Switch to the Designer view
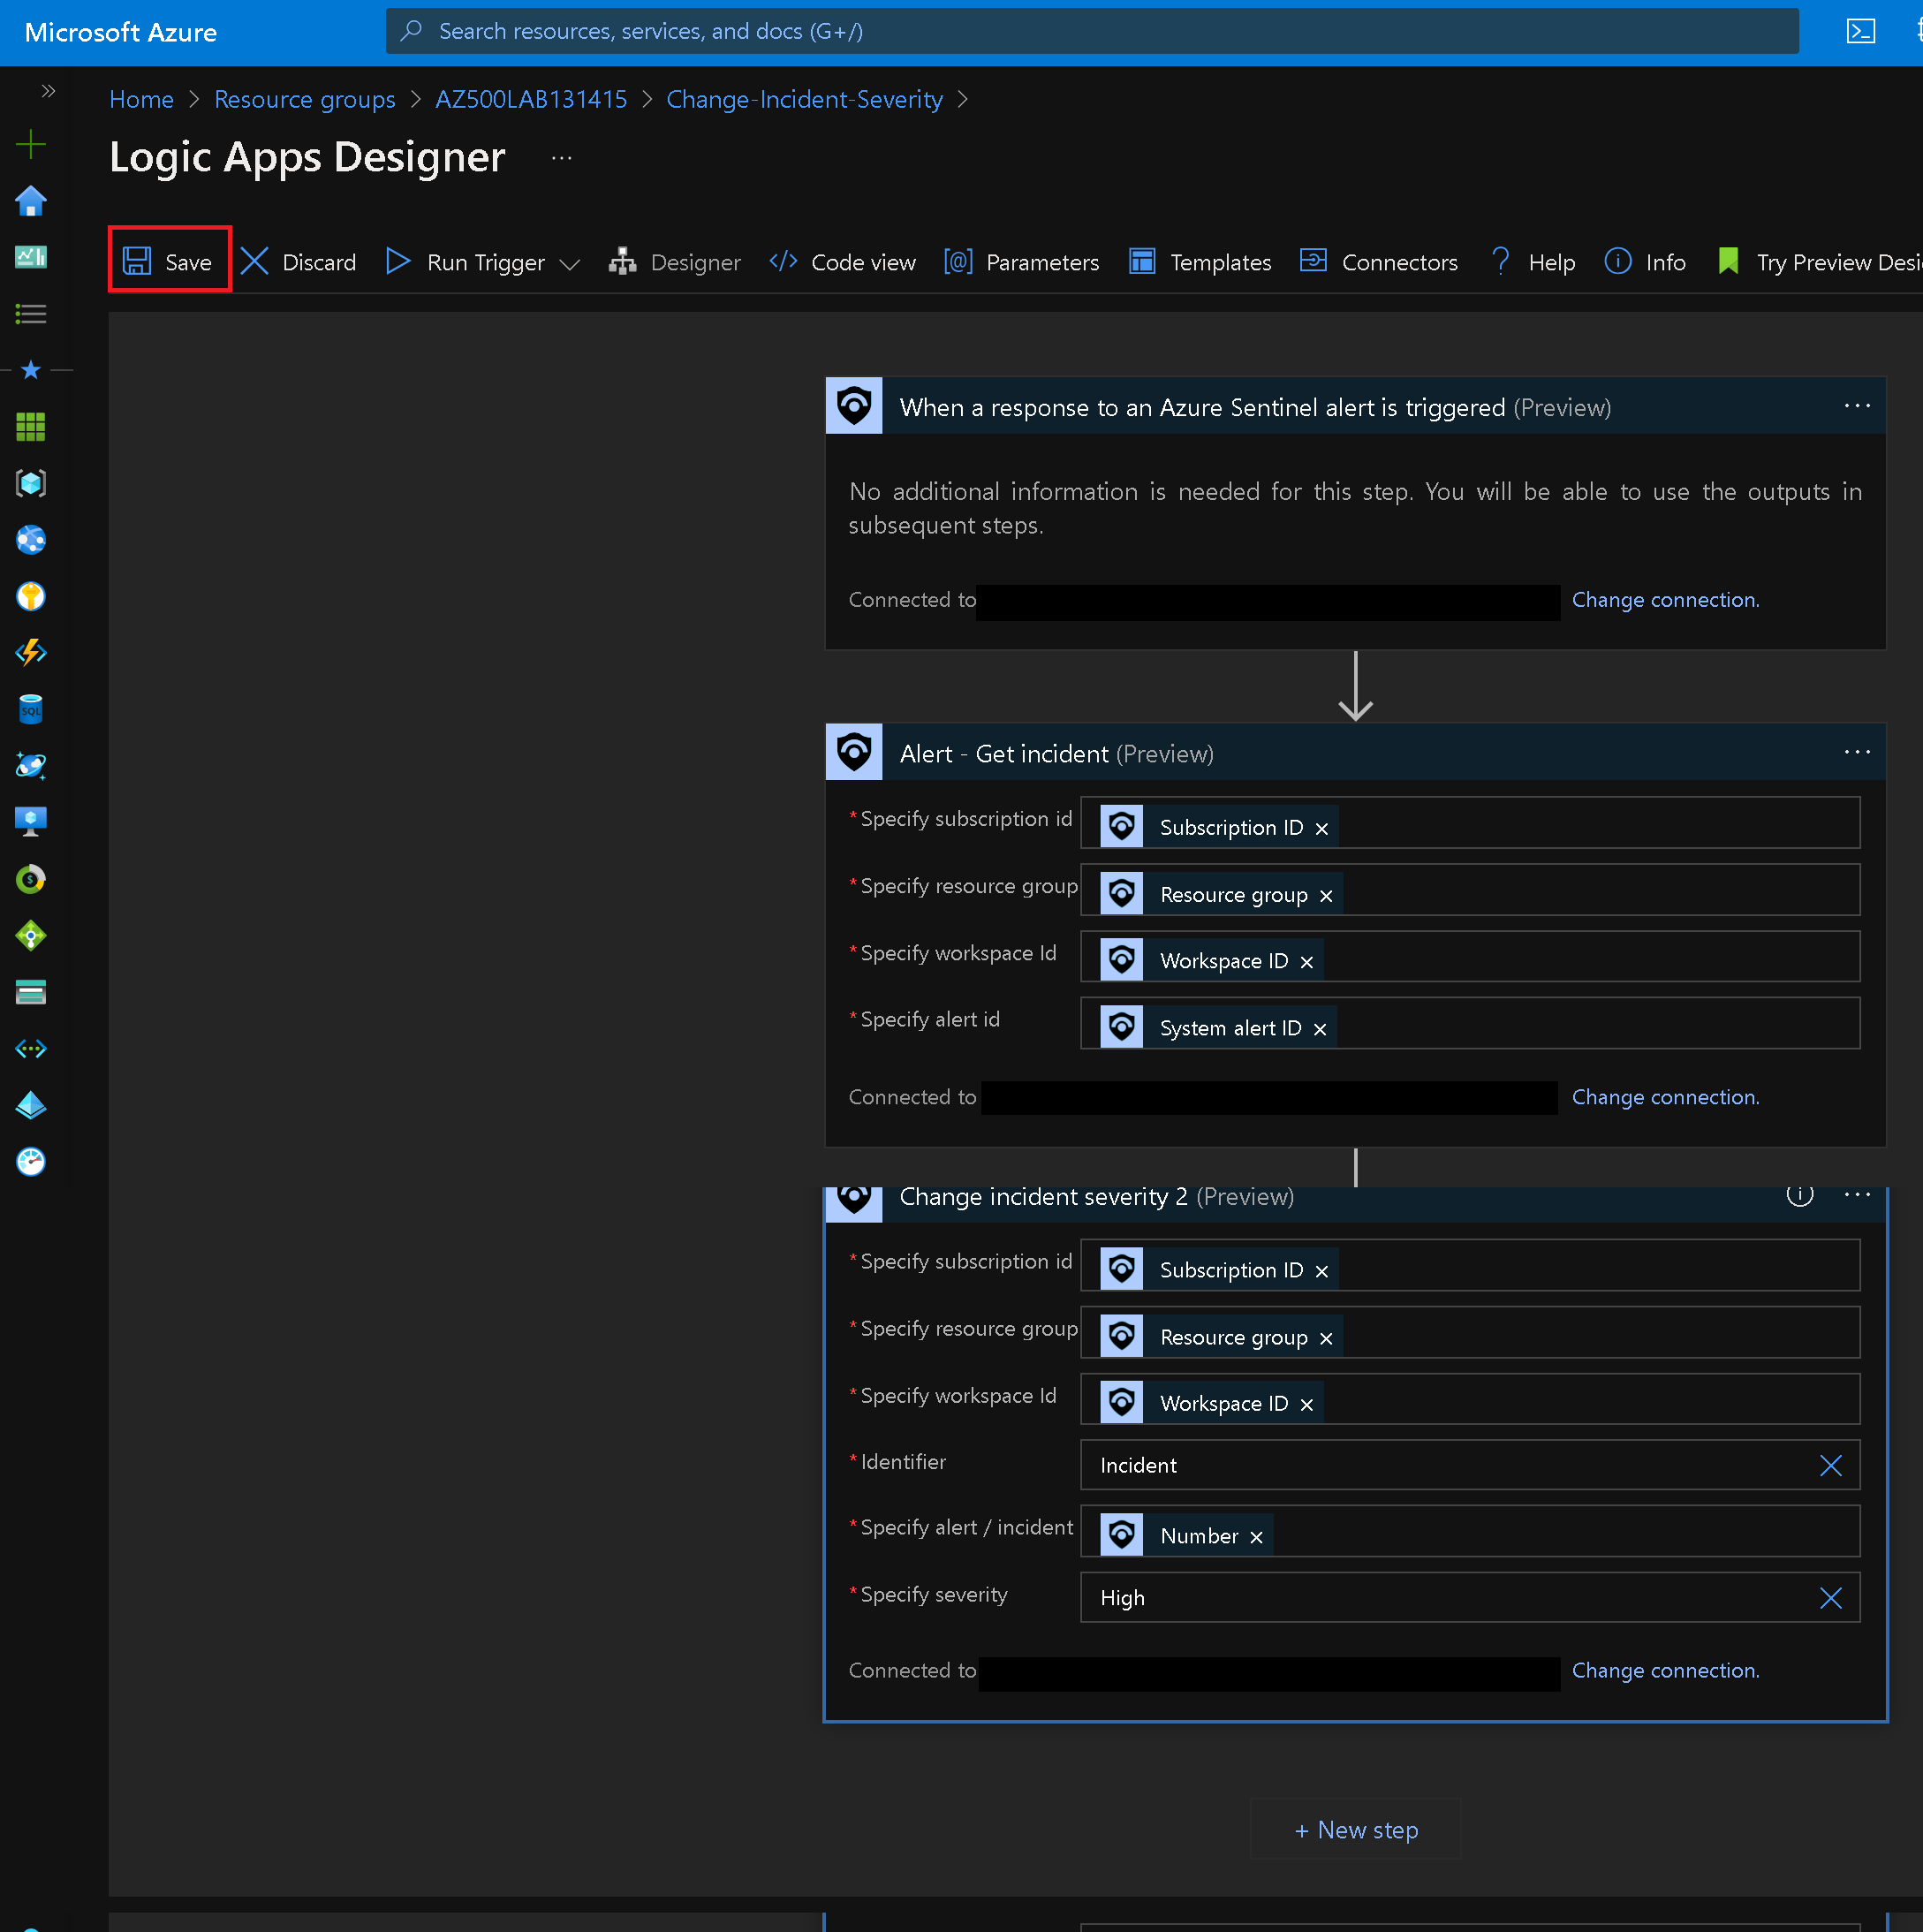The image size is (1923, 1932). point(675,262)
